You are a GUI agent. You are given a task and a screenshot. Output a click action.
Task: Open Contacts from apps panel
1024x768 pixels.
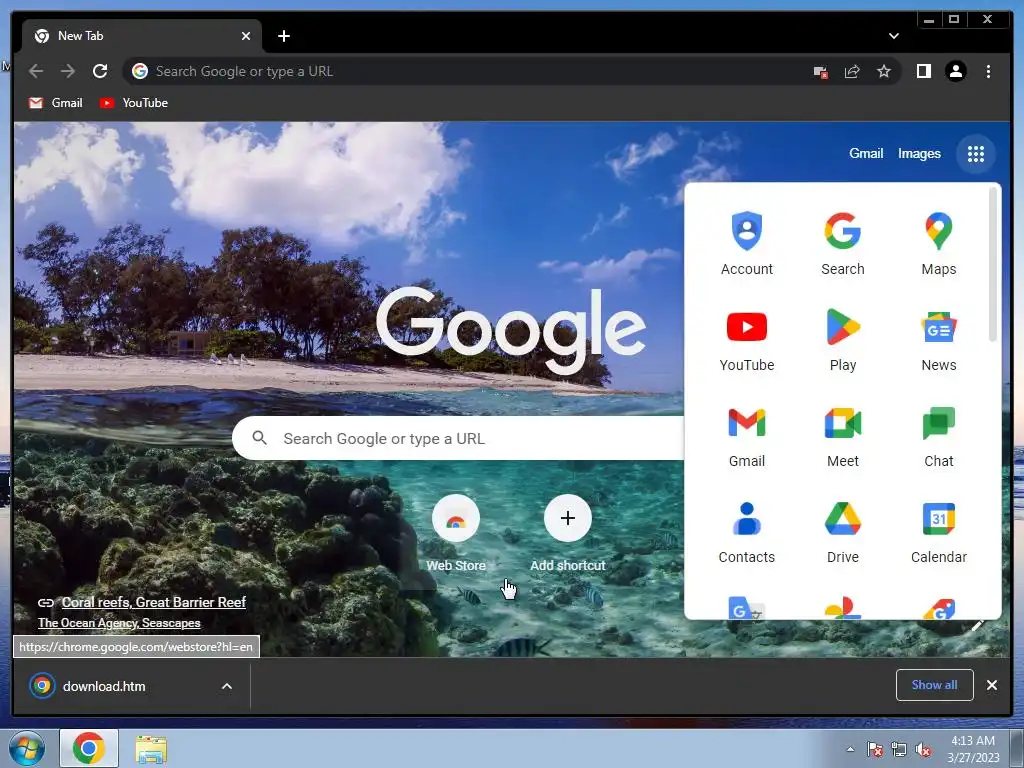pyautogui.click(x=746, y=531)
